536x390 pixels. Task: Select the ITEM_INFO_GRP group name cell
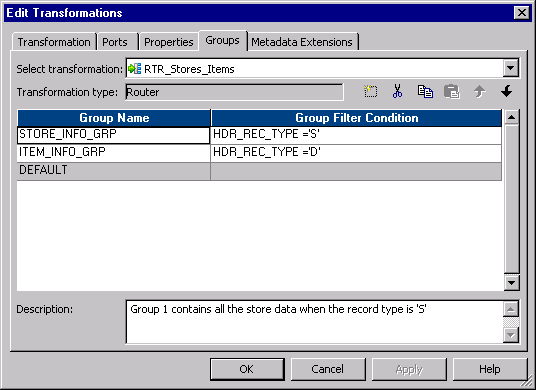pos(113,153)
